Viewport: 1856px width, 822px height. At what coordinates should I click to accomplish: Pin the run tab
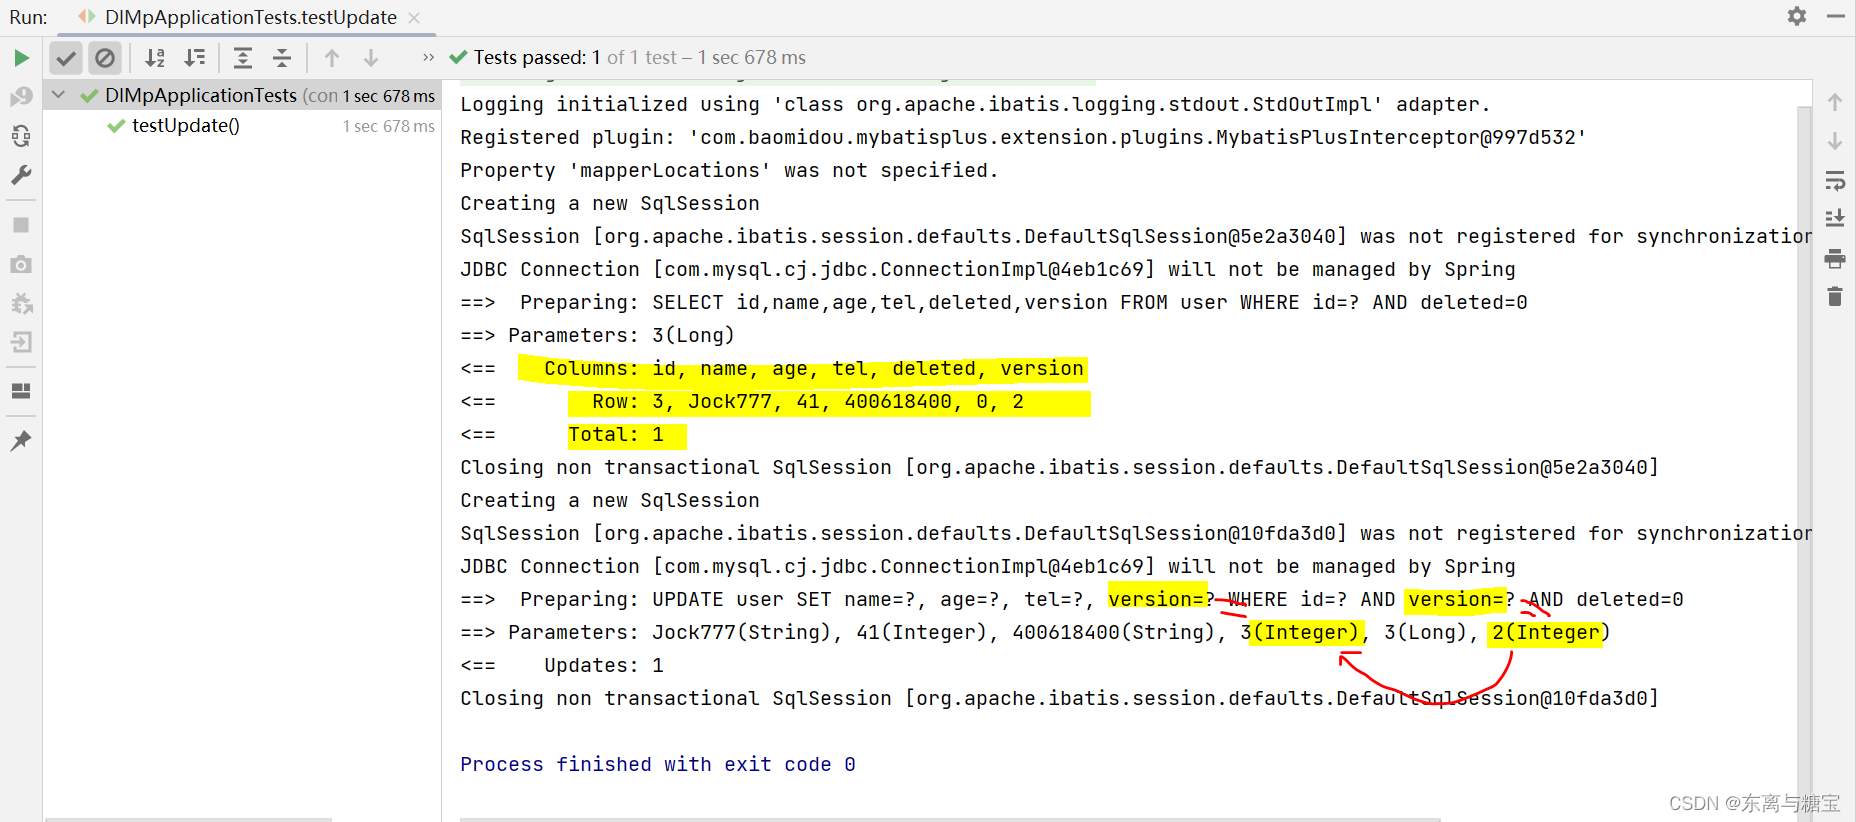(21, 440)
